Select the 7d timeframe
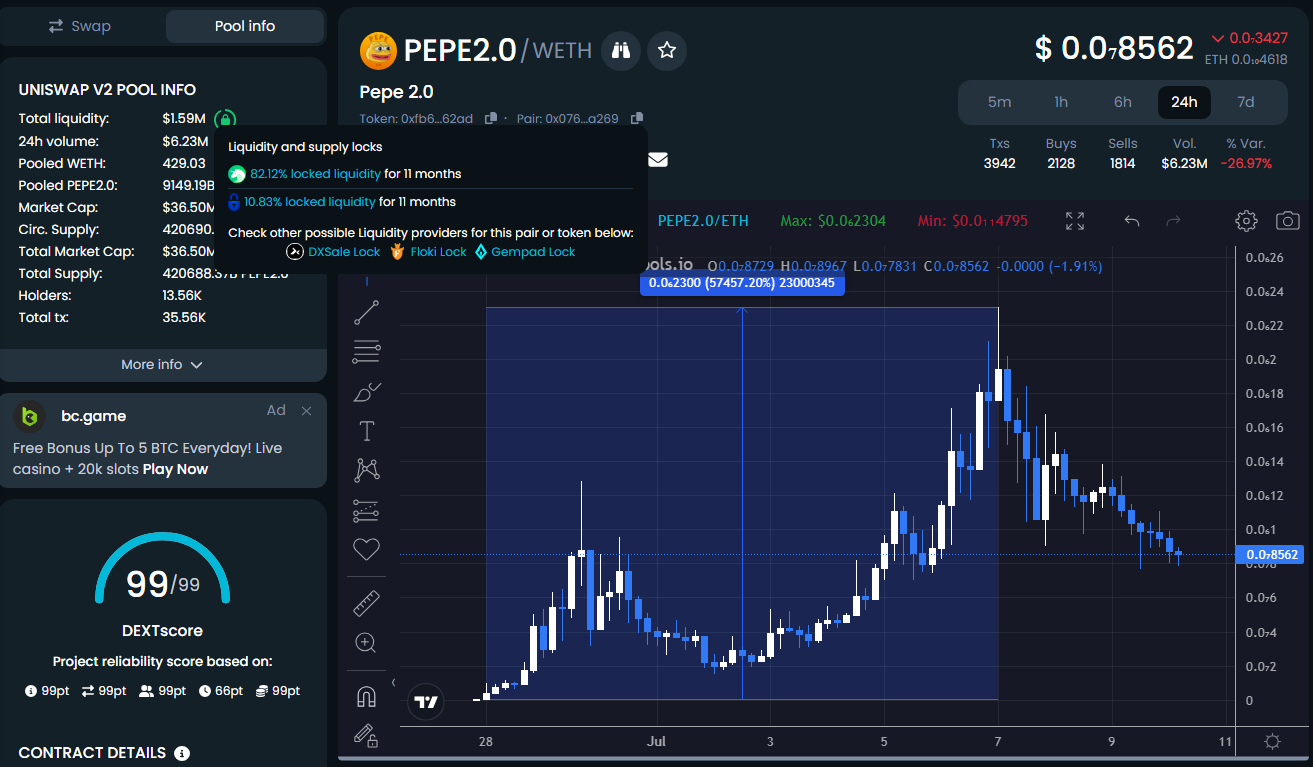Image resolution: width=1313 pixels, height=767 pixels. pos(1245,102)
